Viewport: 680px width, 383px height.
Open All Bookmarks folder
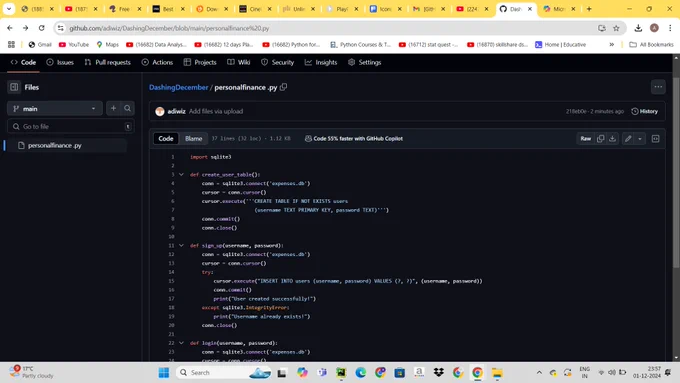[x=651, y=44]
